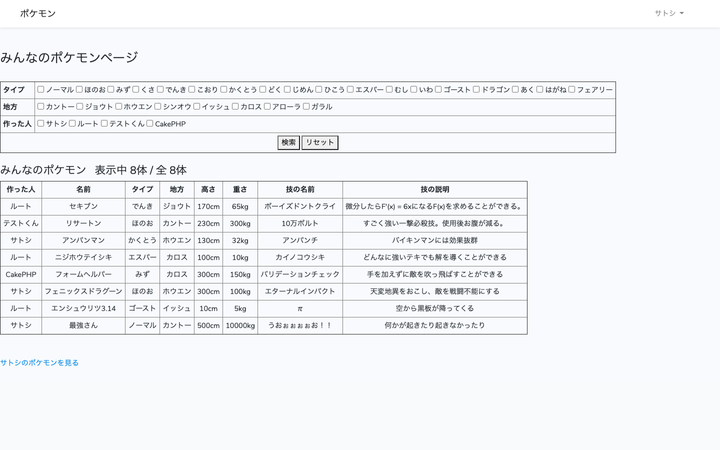Select the ドラゴン type checkbox
Screen dimensions: 720x450
477,90
